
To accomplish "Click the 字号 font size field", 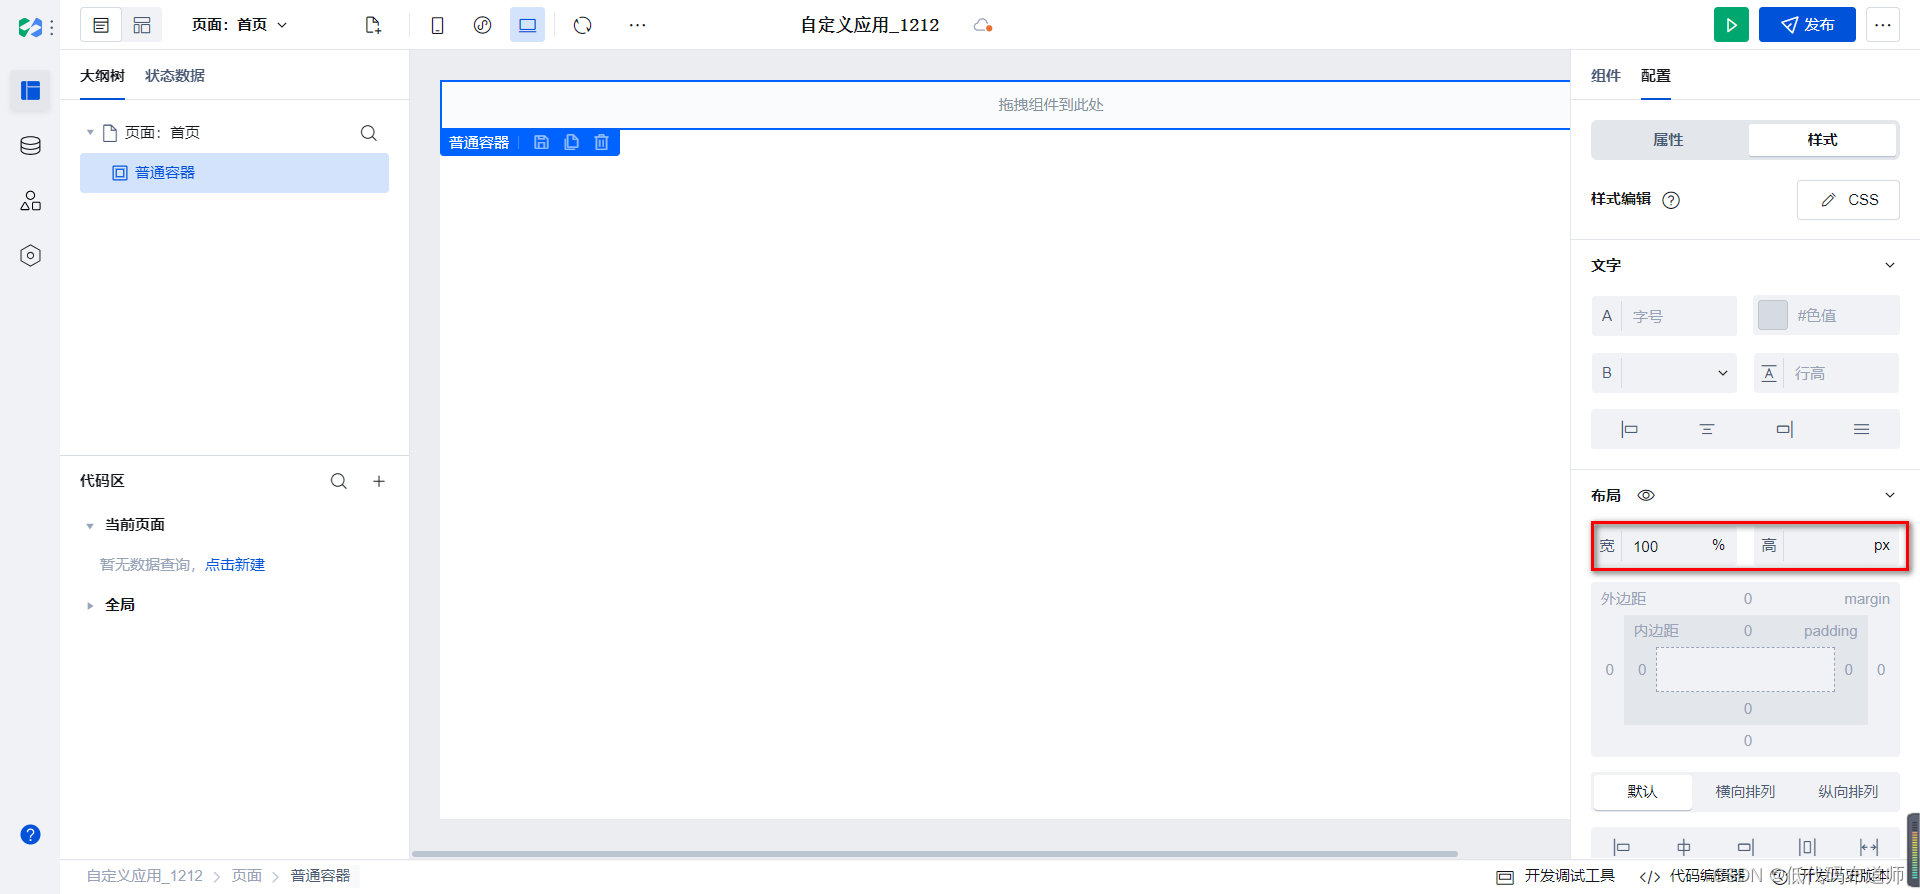I will coord(1678,316).
